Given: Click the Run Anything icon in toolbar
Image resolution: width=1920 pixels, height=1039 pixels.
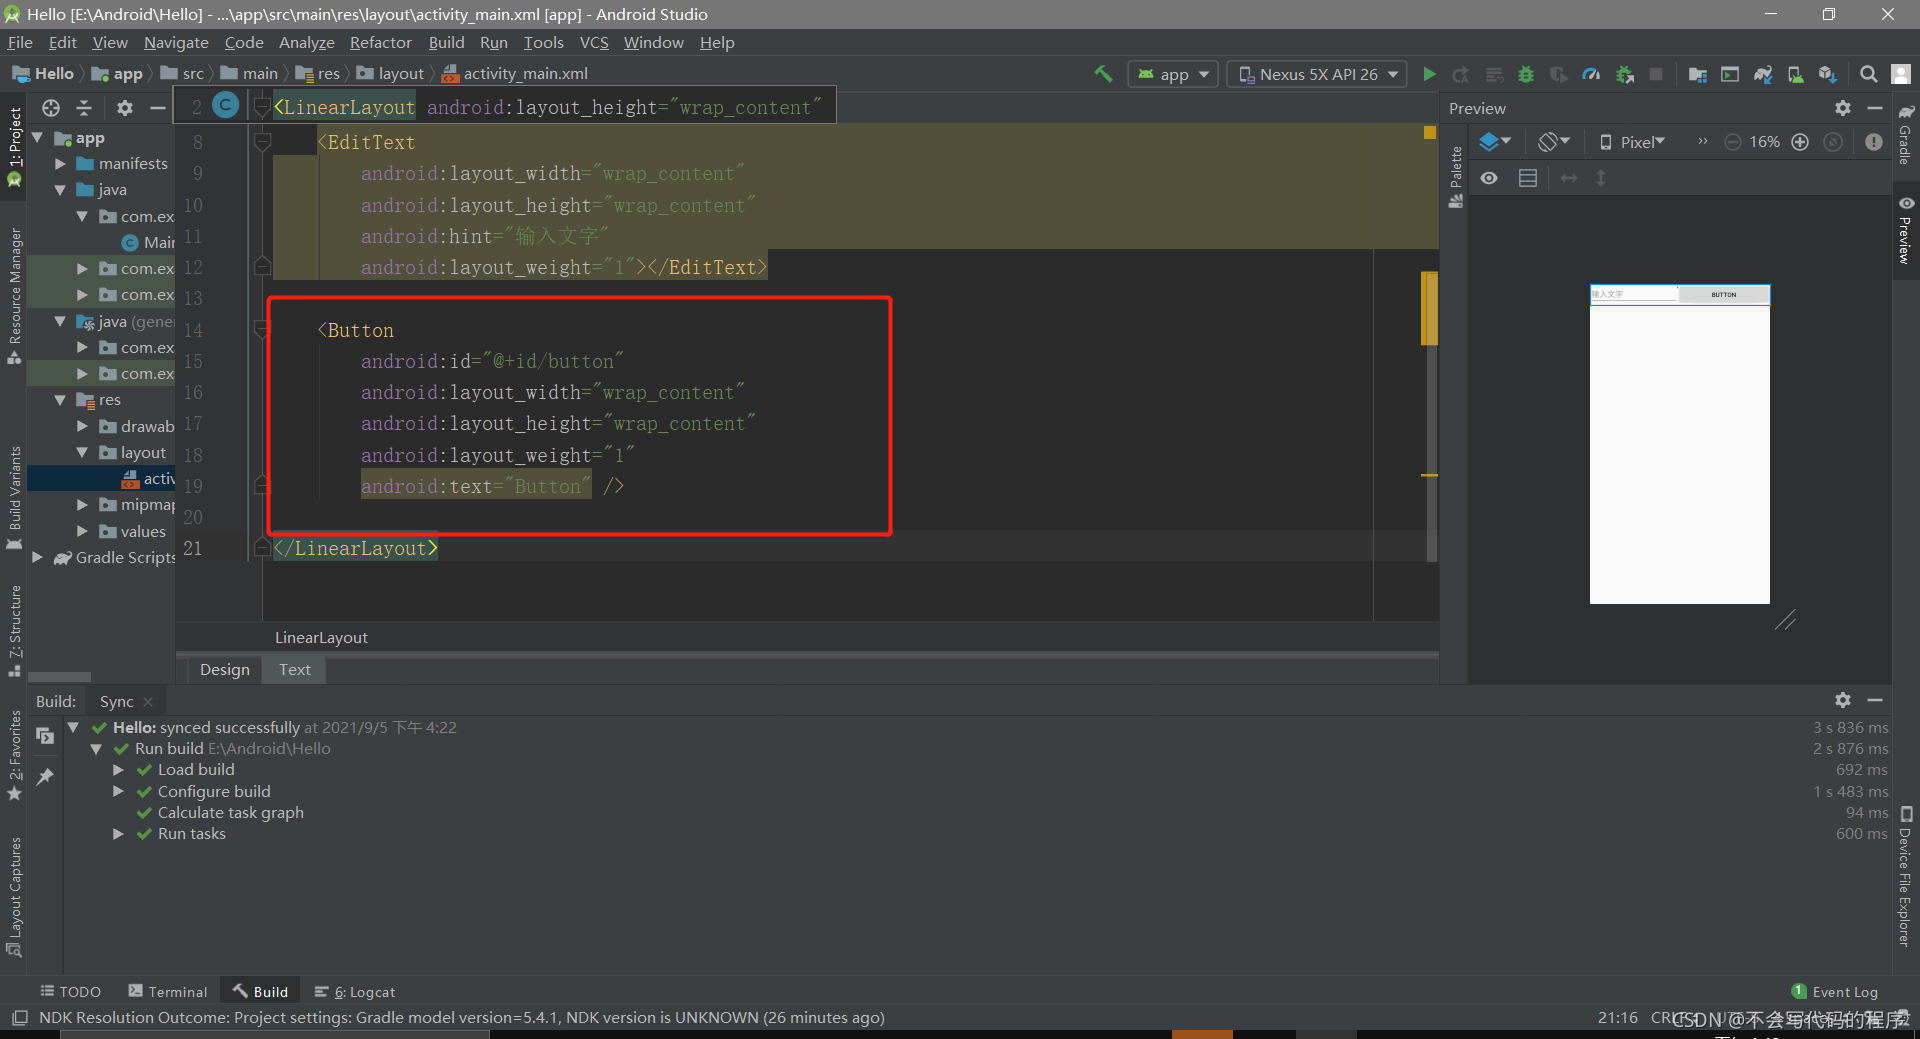Looking at the screenshot, I should point(1730,74).
